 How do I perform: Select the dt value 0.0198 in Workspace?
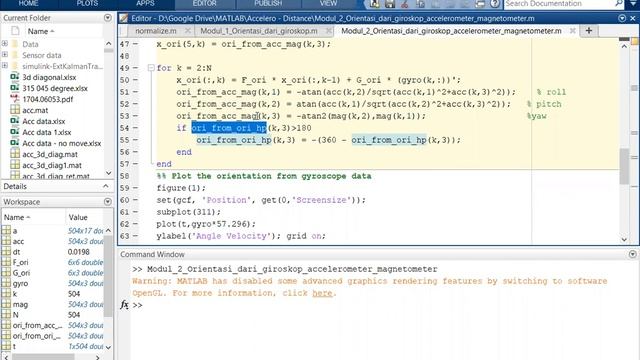(x=78, y=252)
